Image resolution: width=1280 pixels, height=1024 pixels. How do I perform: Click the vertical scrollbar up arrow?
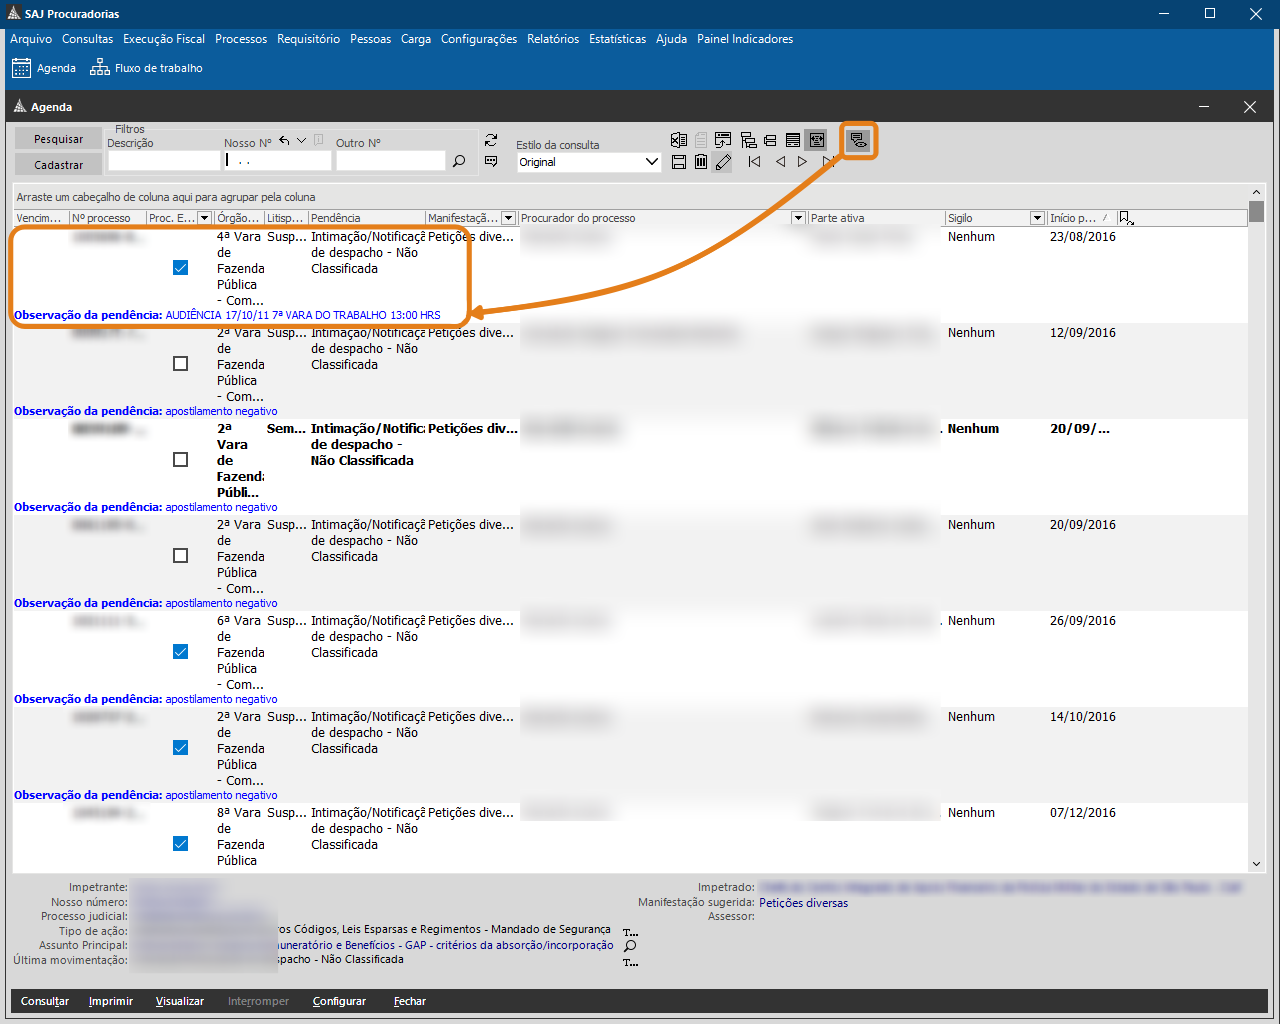click(1257, 192)
